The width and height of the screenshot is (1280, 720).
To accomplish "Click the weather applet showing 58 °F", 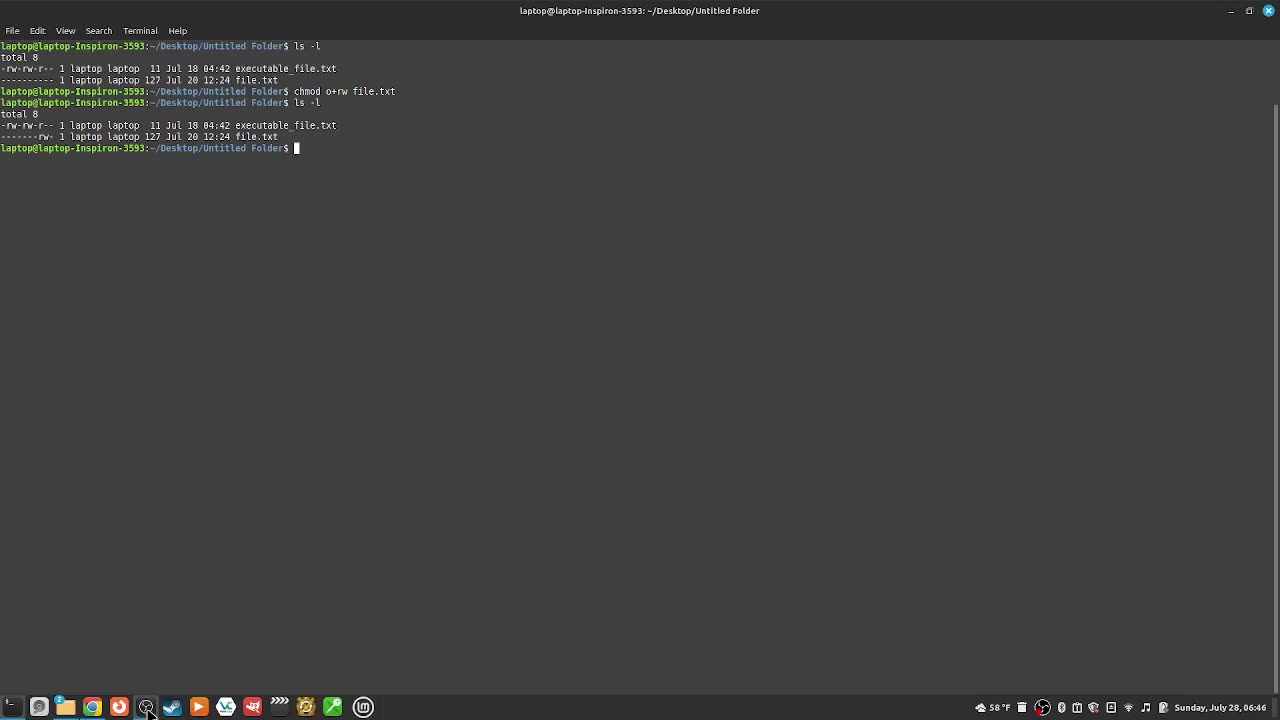I will (993, 708).
